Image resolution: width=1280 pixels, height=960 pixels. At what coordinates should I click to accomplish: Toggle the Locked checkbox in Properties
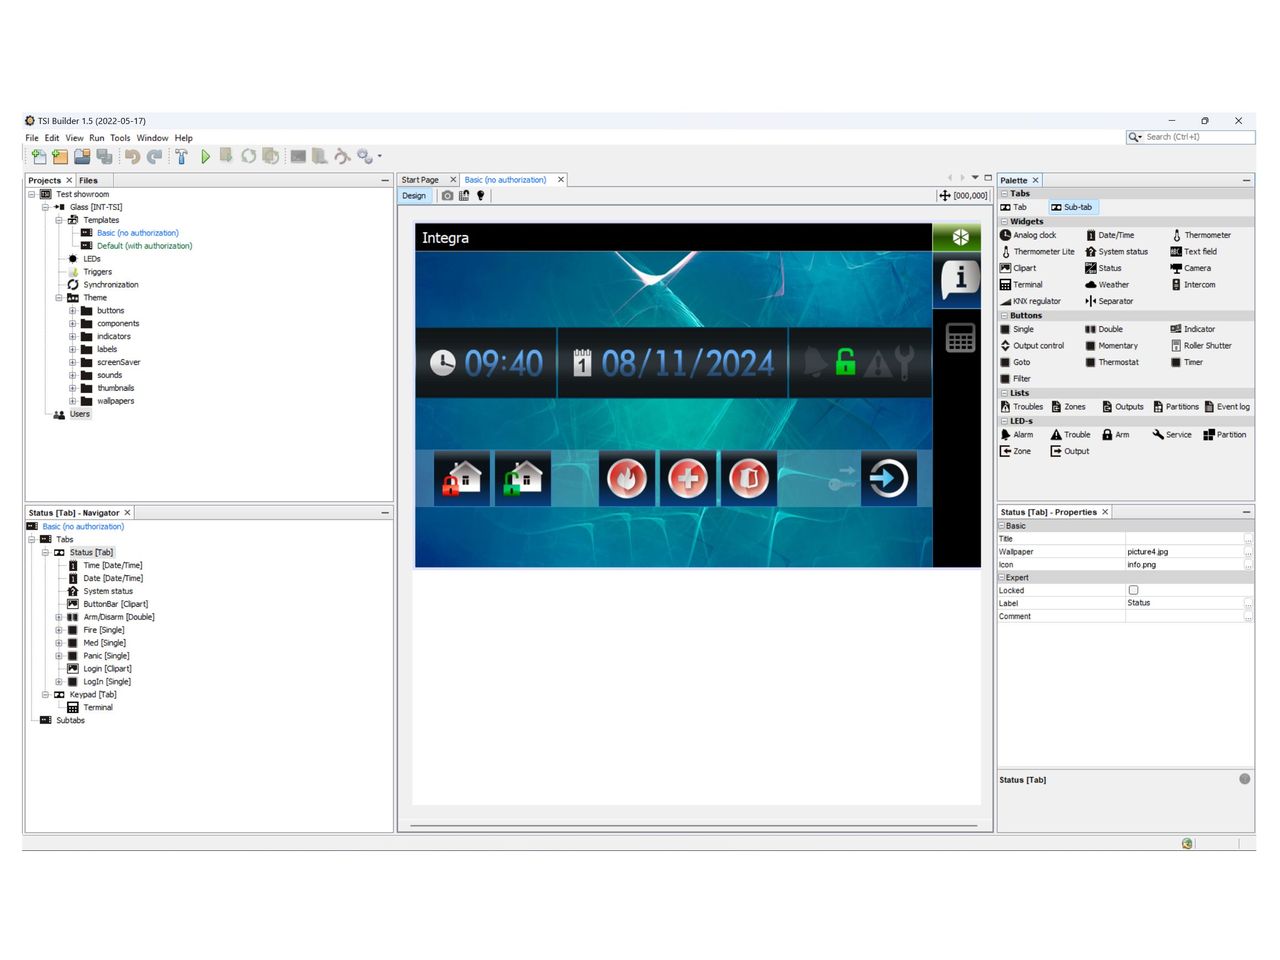click(1133, 590)
